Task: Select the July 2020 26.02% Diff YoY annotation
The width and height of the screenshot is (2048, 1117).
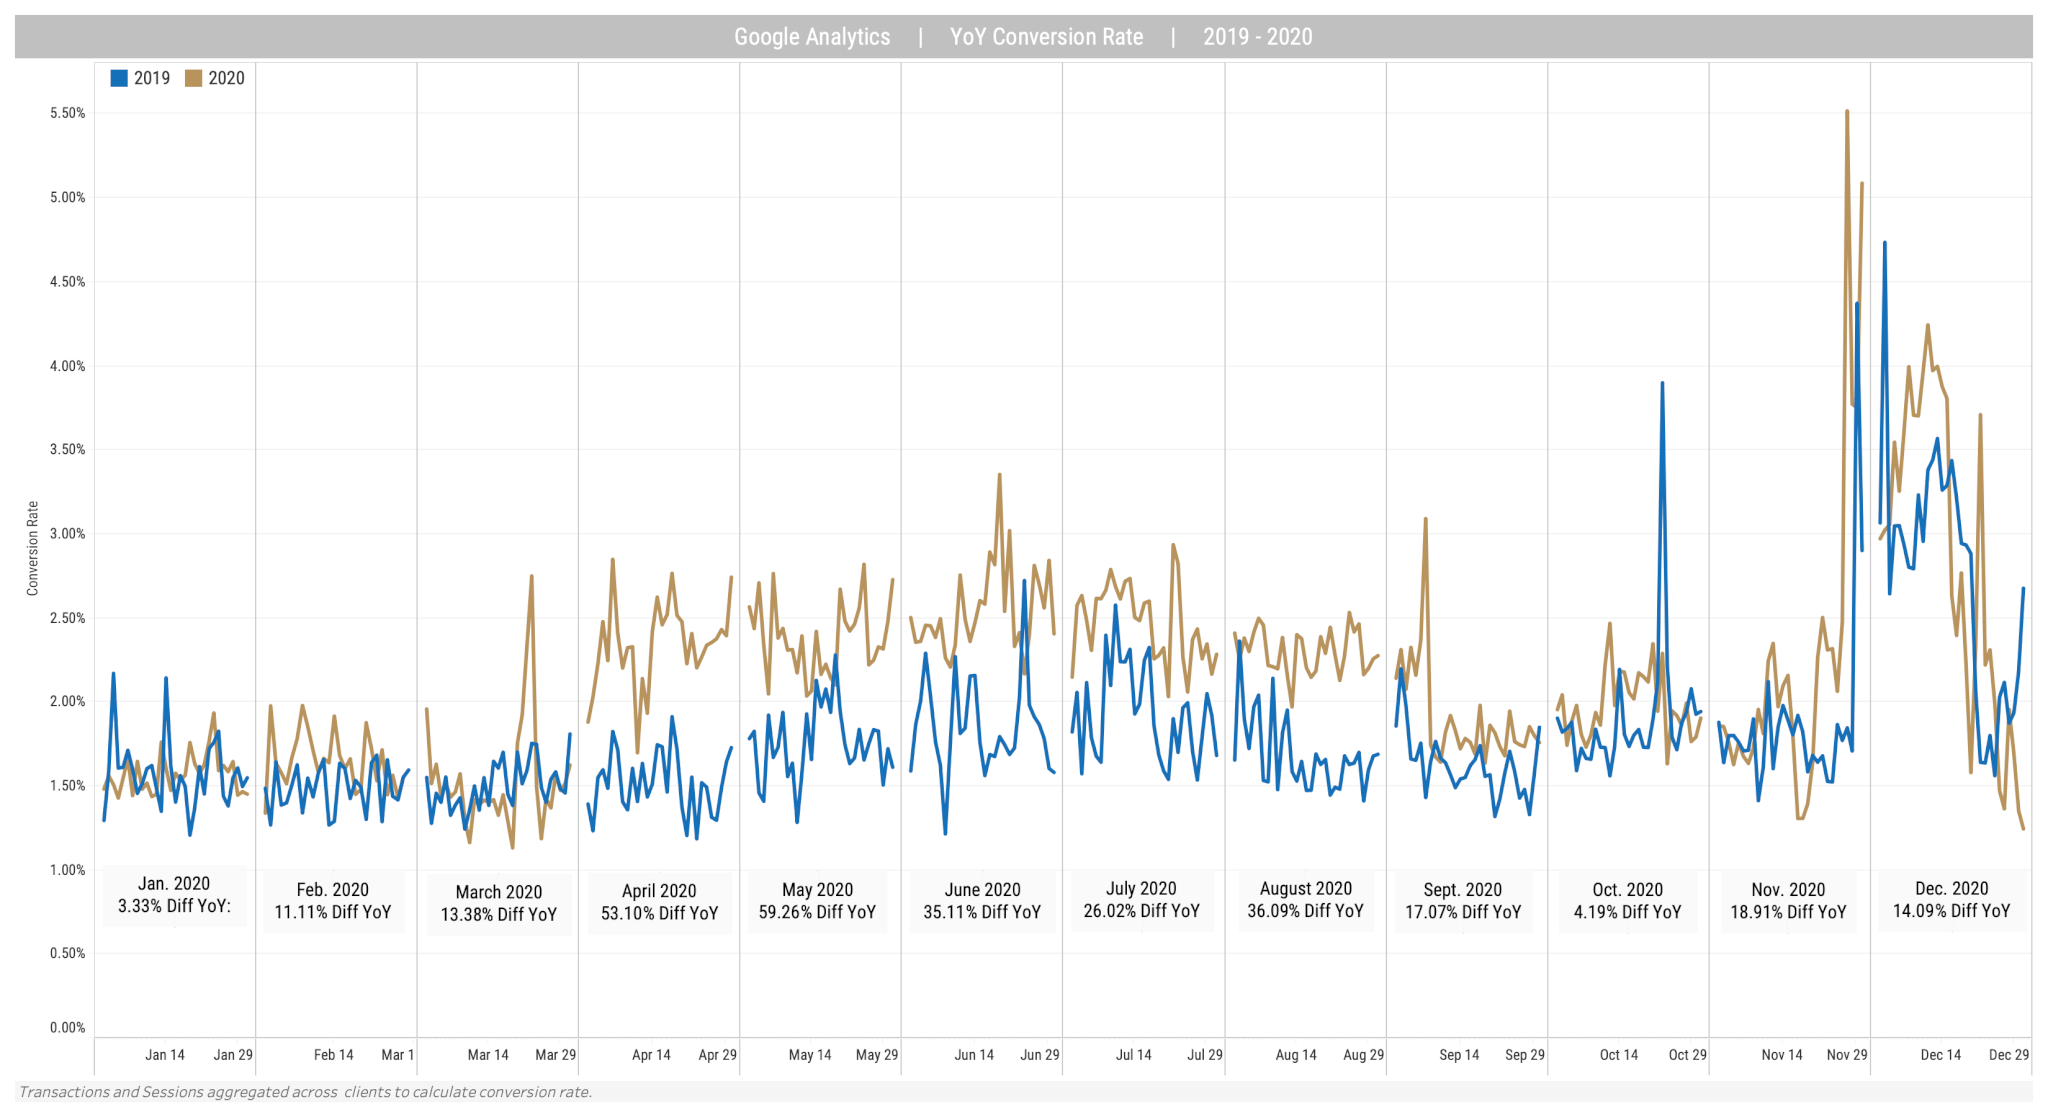Action: point(1141,900)
